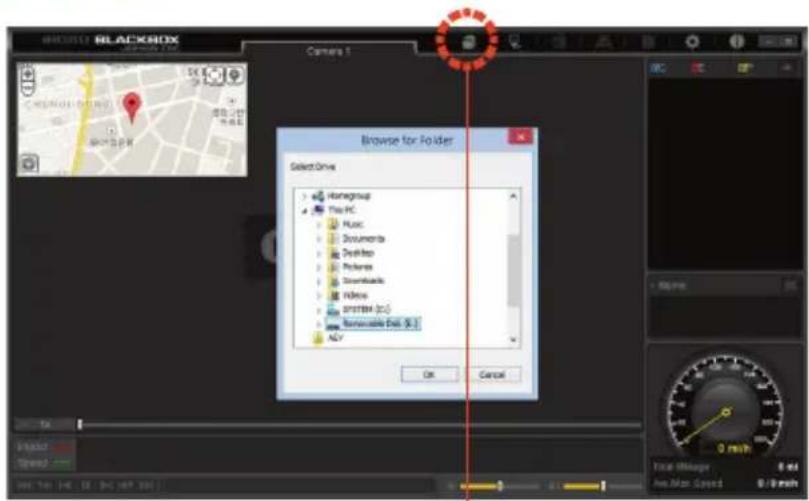Screen dimensions: 809x501
Task: Click the Speed graph legend label
Action: 33,463
